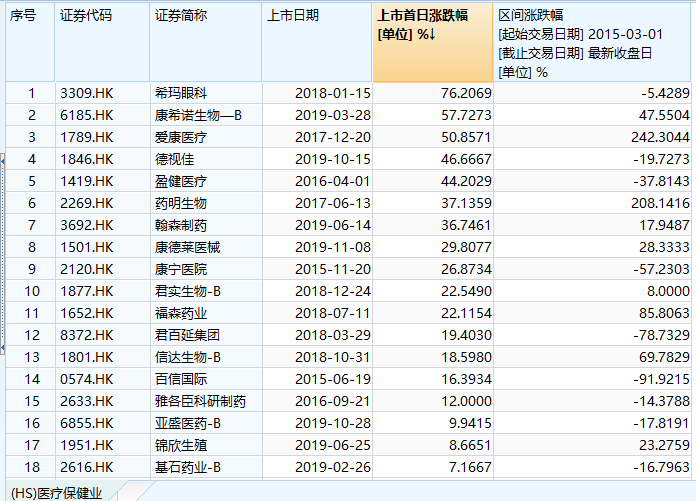This screenshot has height=501, width=696.
Task: Select code 1419.HK cell
Action: pyautogui.click(x=103, y=181)
